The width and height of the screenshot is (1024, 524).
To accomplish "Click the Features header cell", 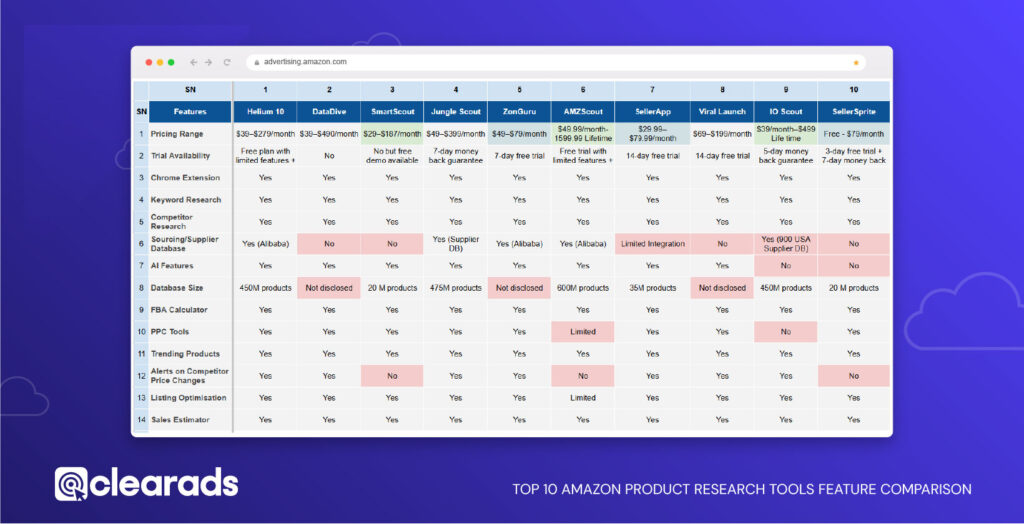I will click(190, 112).
